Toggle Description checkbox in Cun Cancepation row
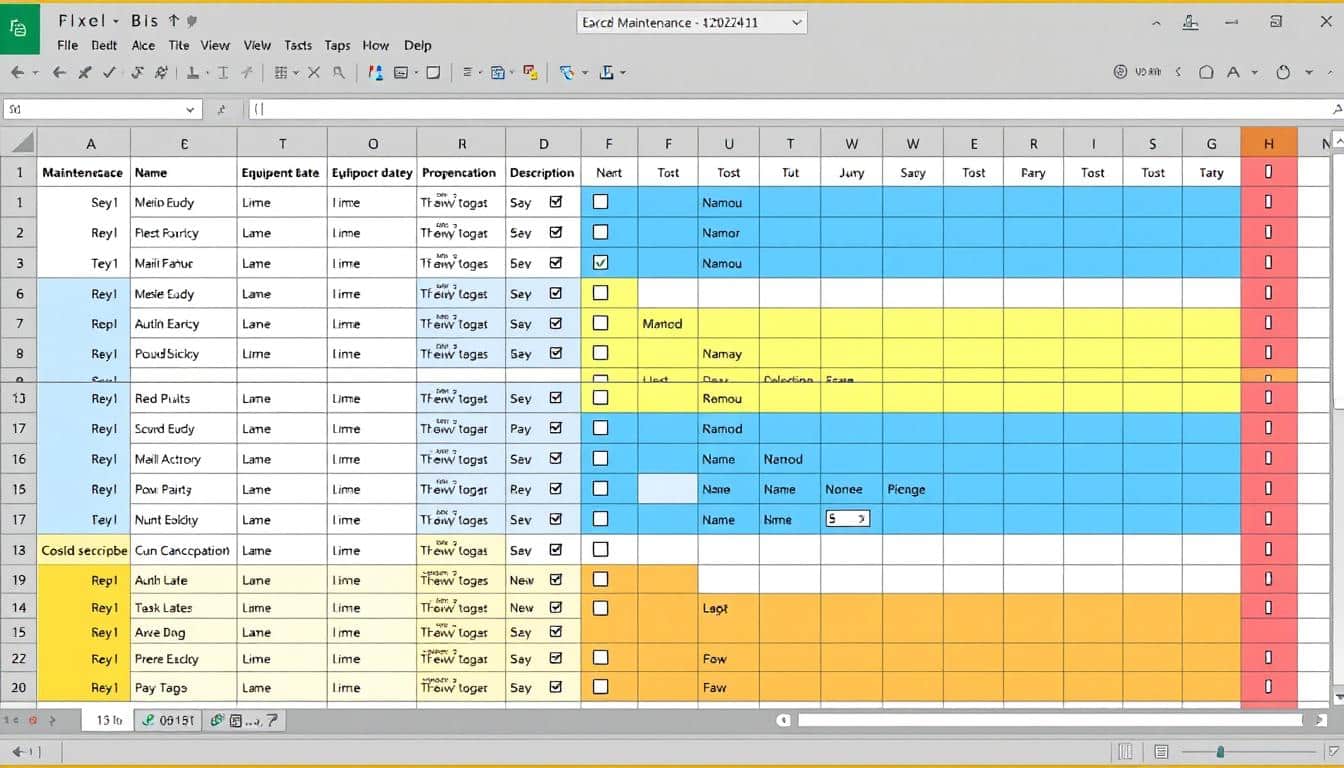 pyautogui.click(x=556, y=550)
